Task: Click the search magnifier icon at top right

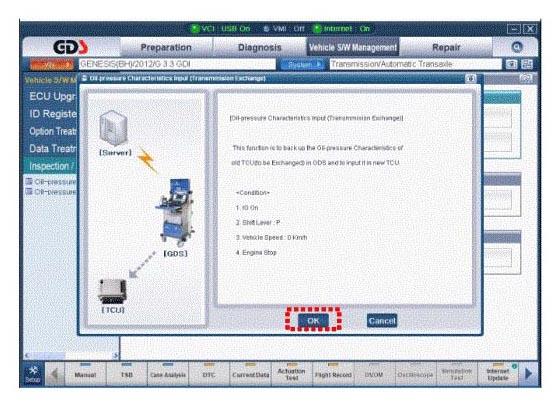Action: click(517, 47)
